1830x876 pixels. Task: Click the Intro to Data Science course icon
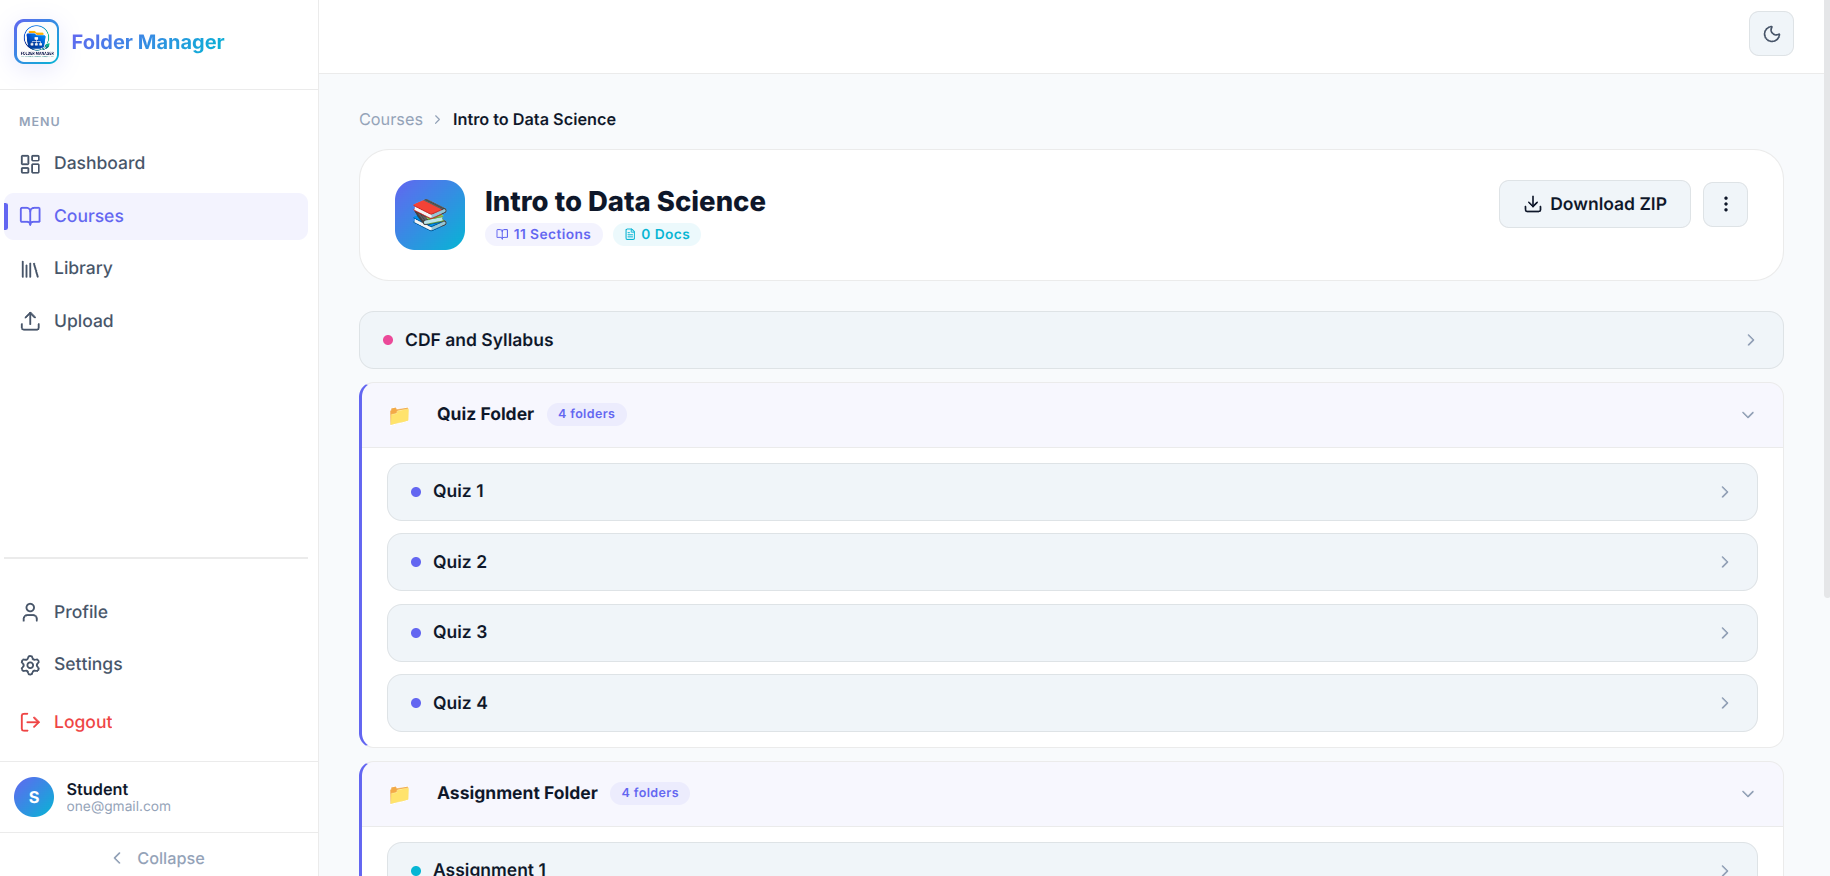430,215
